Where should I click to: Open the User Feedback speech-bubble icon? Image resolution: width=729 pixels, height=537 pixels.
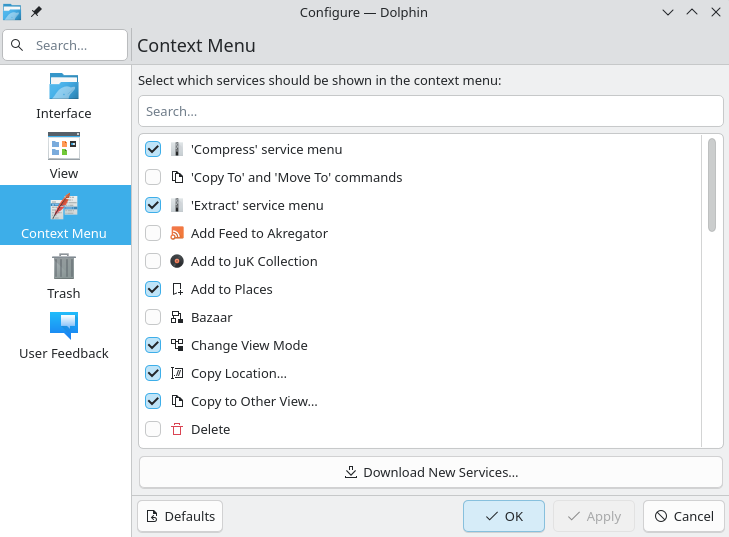tap(64, 325)
